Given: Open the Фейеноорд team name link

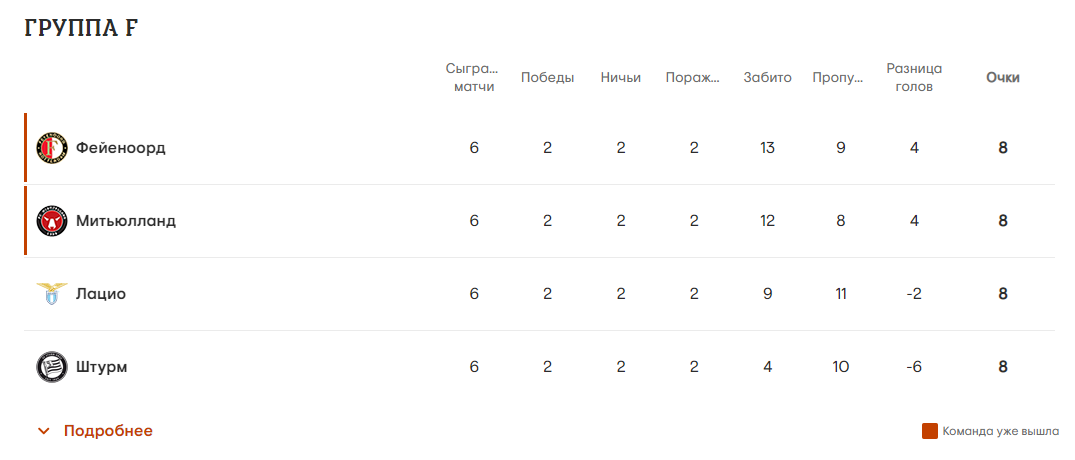Looking at the screenshot, I should [120, 148].
